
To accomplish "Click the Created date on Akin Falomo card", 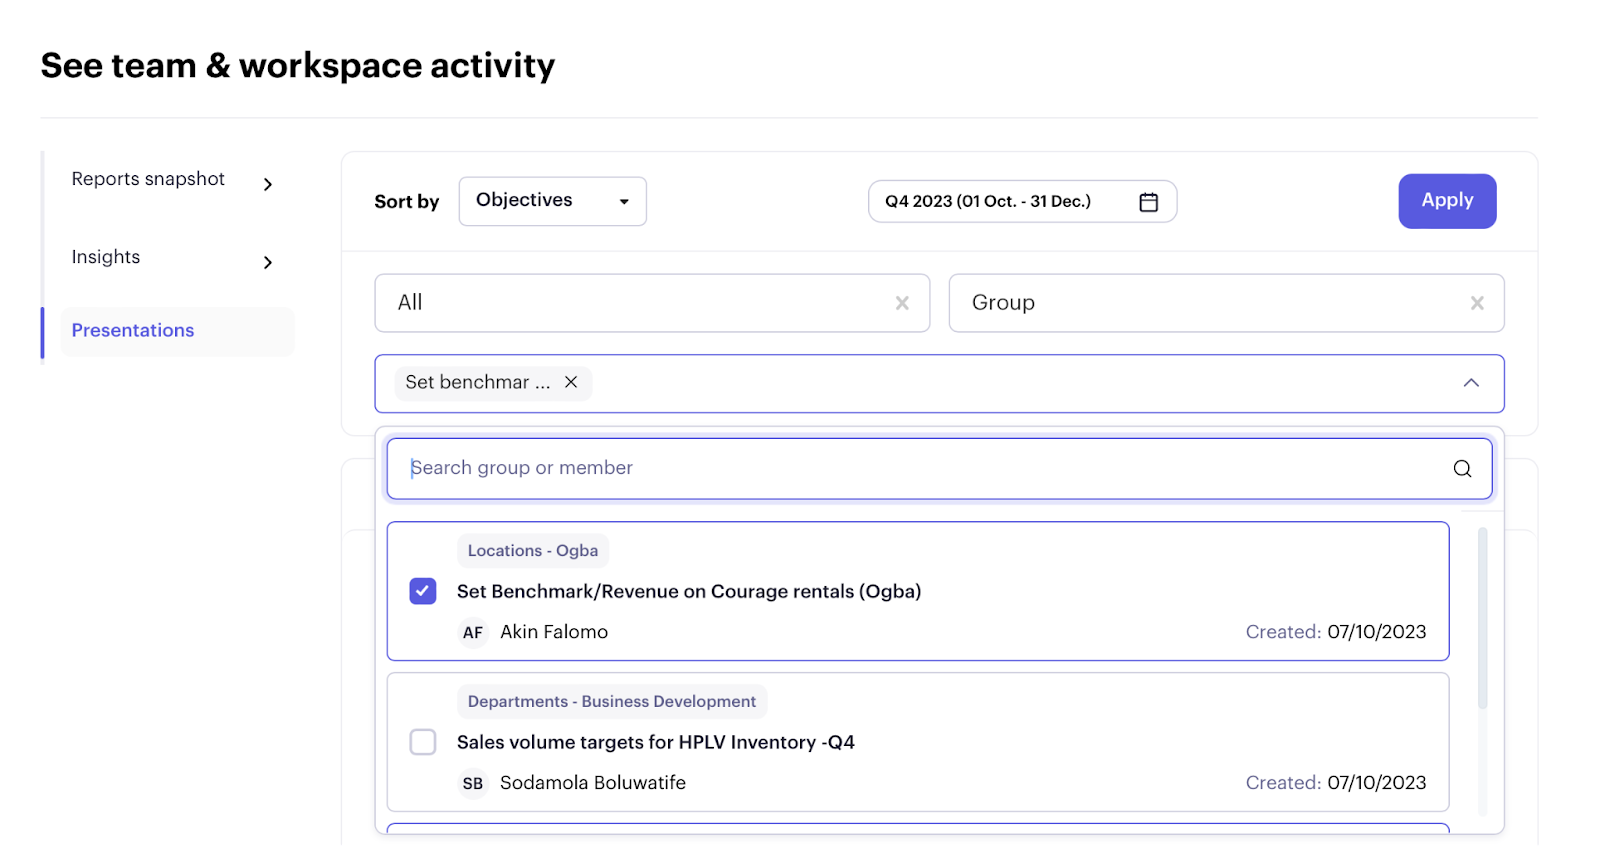I will [x=1336, y=632].
